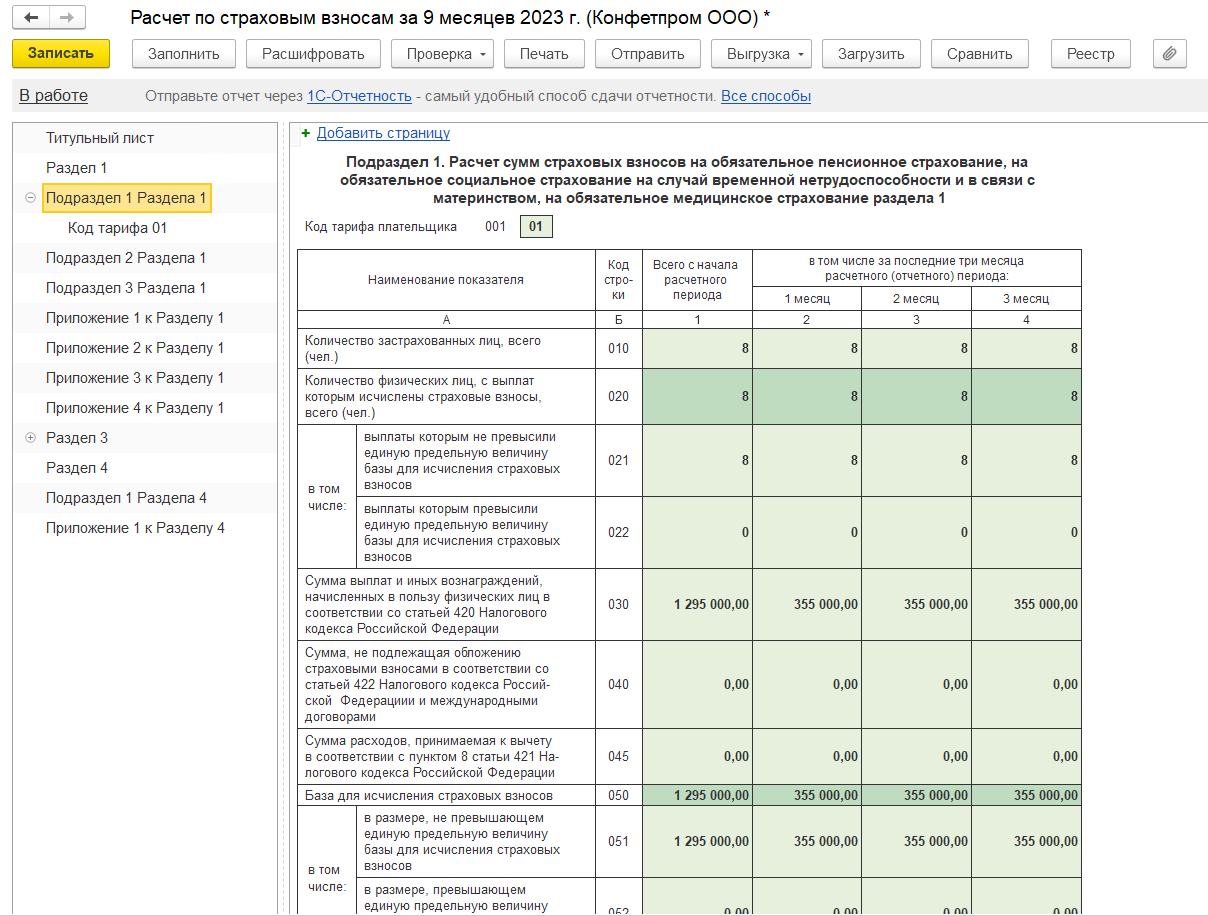The width and height of the screenshot is (1208, 916).
Task: Click the Всего с начала расчетного периода header
Action: coord(698,280)
